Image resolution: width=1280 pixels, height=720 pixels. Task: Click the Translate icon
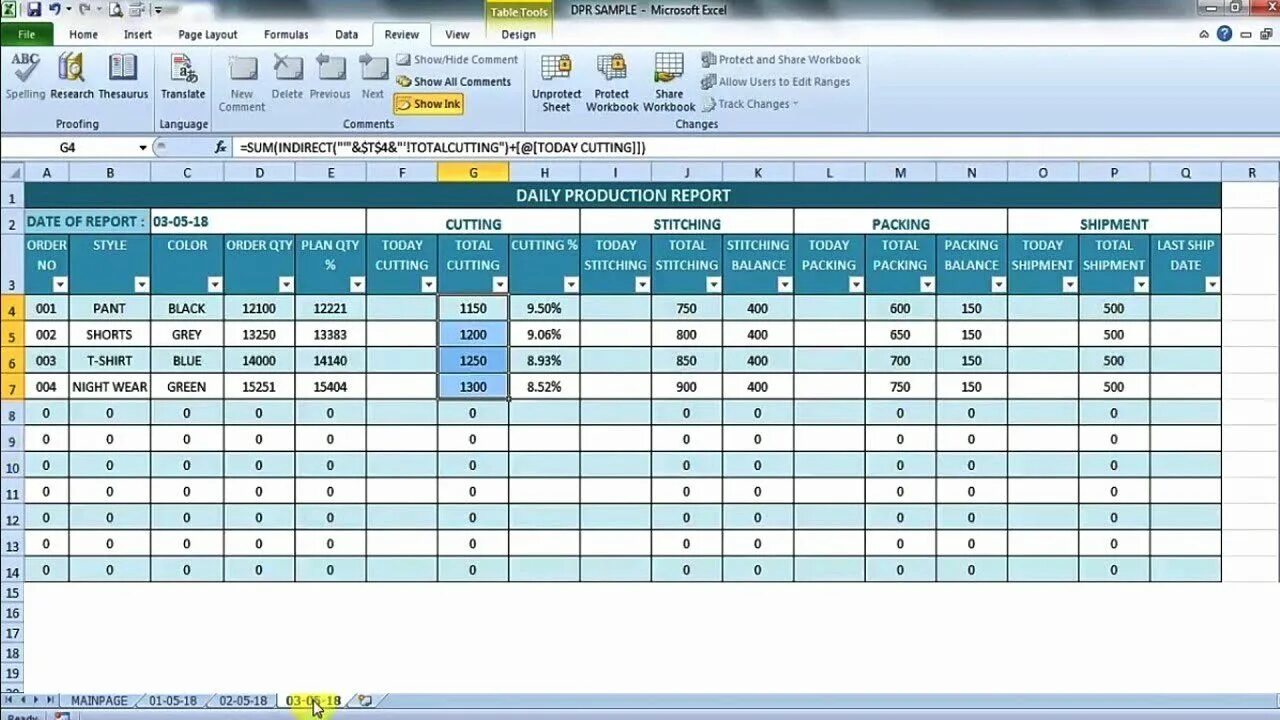tap(183, 75)
